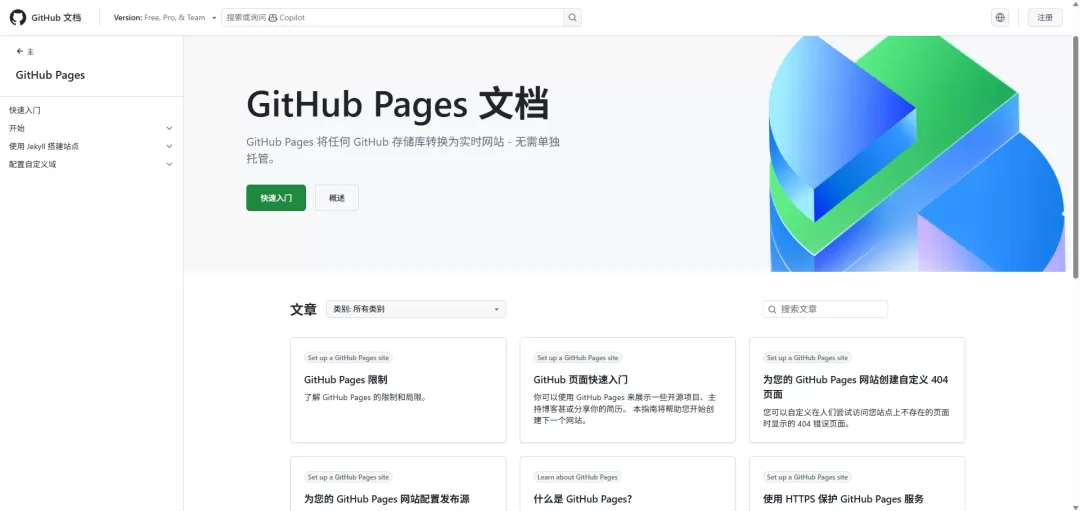Focus the 搜索文章 search field
This screenshot has height=511, width=1080.
tap(825, 309)
